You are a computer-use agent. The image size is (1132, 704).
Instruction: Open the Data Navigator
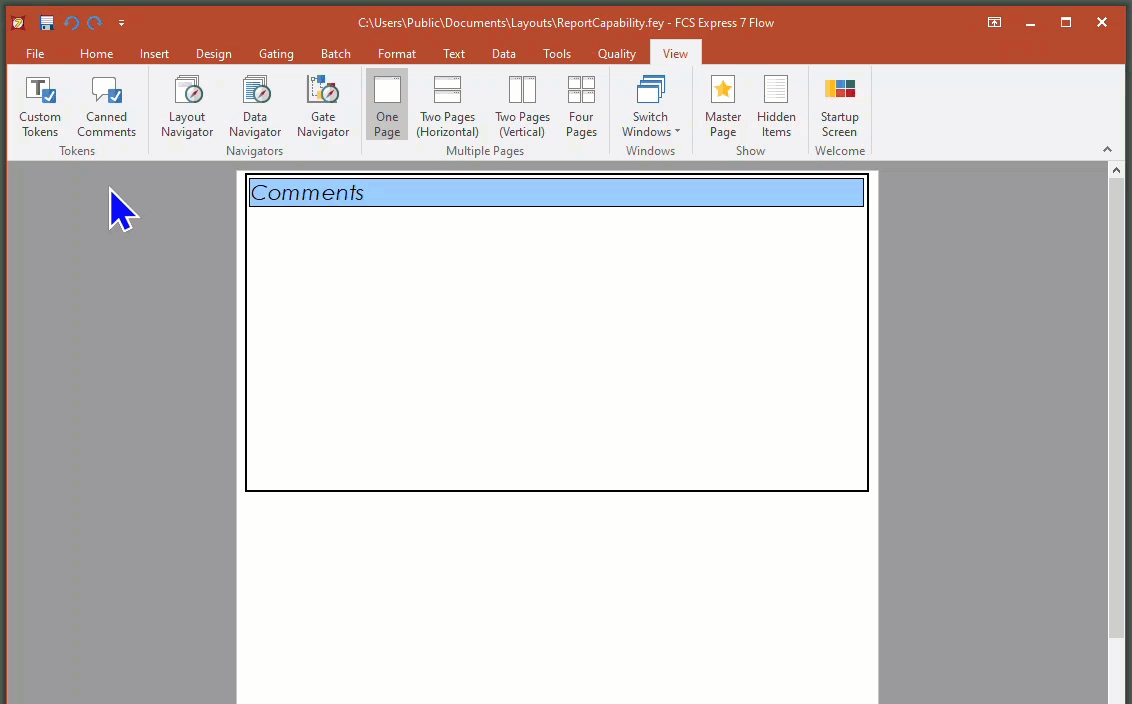(255, 106)
